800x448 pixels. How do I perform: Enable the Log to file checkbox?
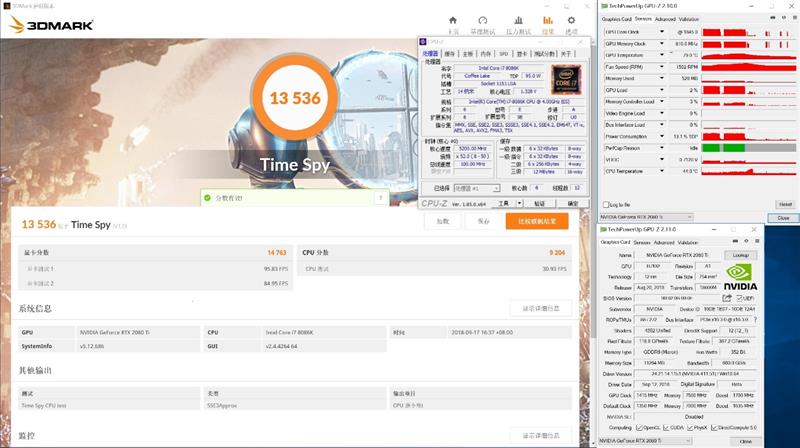pos(606,204)
